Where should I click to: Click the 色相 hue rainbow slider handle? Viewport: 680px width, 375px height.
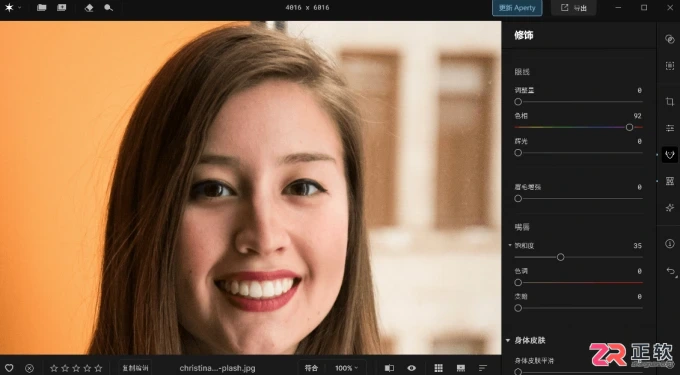629,127
